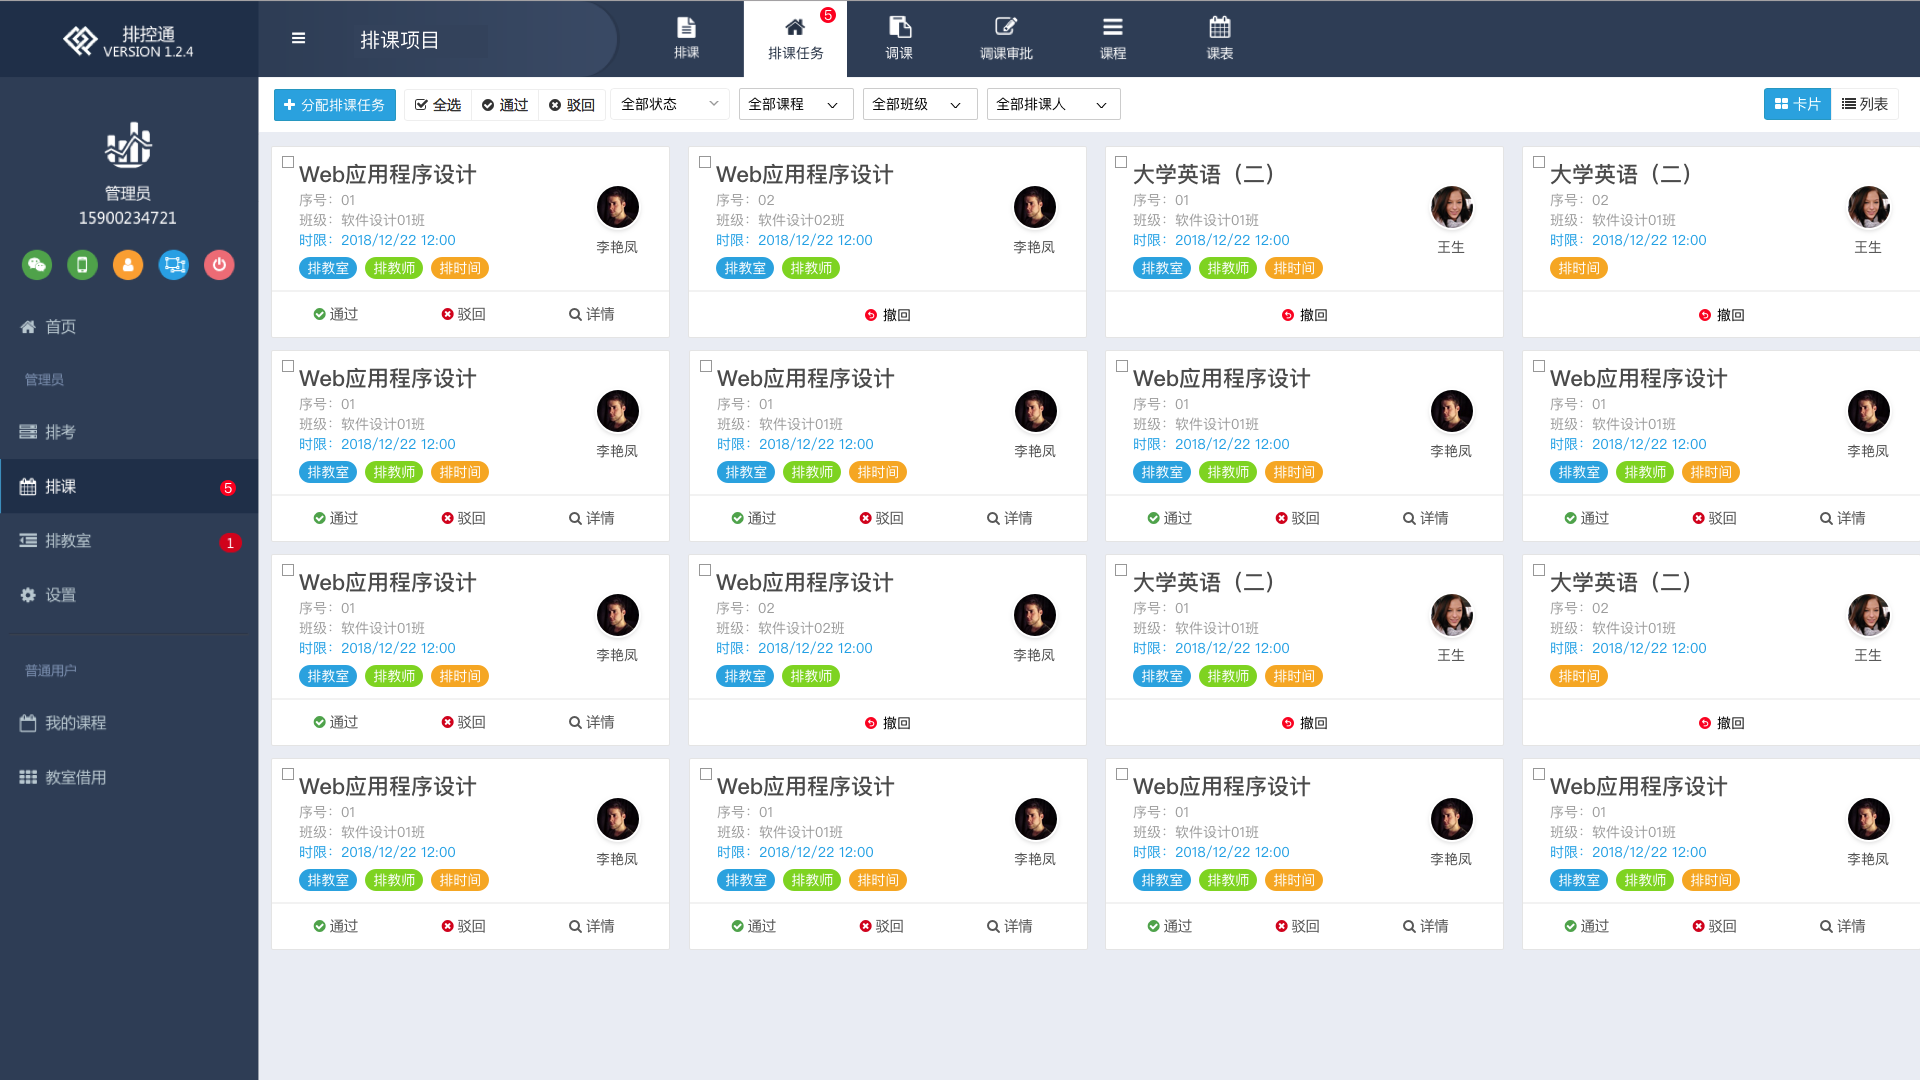Open the 全部排课人 dropdown
The image size is (1920, 1080).
pos(1053,104)
